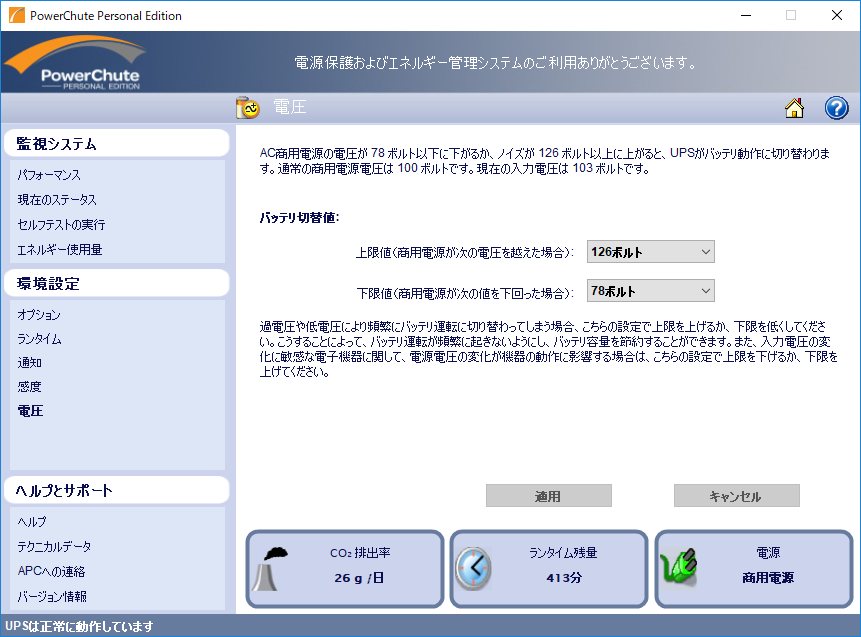Click the バッテリ切替値 label
Screen dimensions: 861x637
pos(300,218)
